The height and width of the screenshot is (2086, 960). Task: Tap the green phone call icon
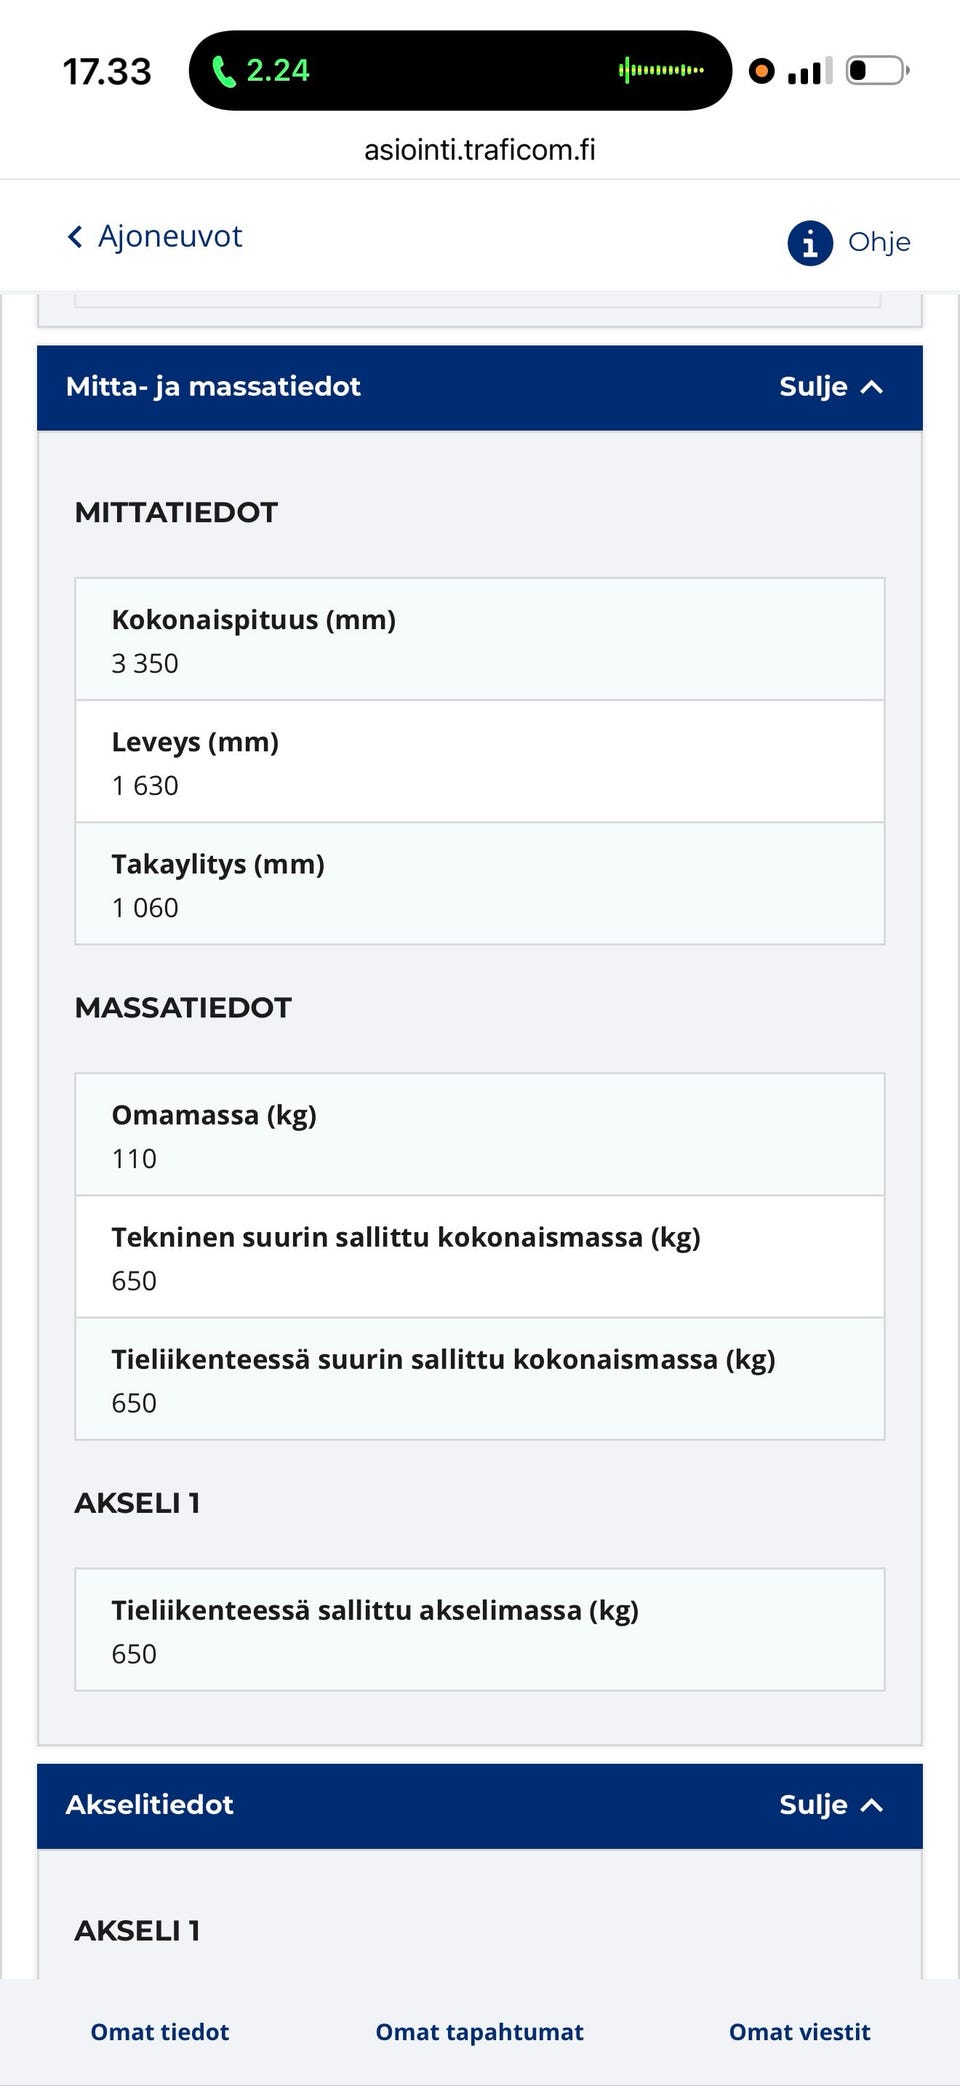tap(225, 72)
